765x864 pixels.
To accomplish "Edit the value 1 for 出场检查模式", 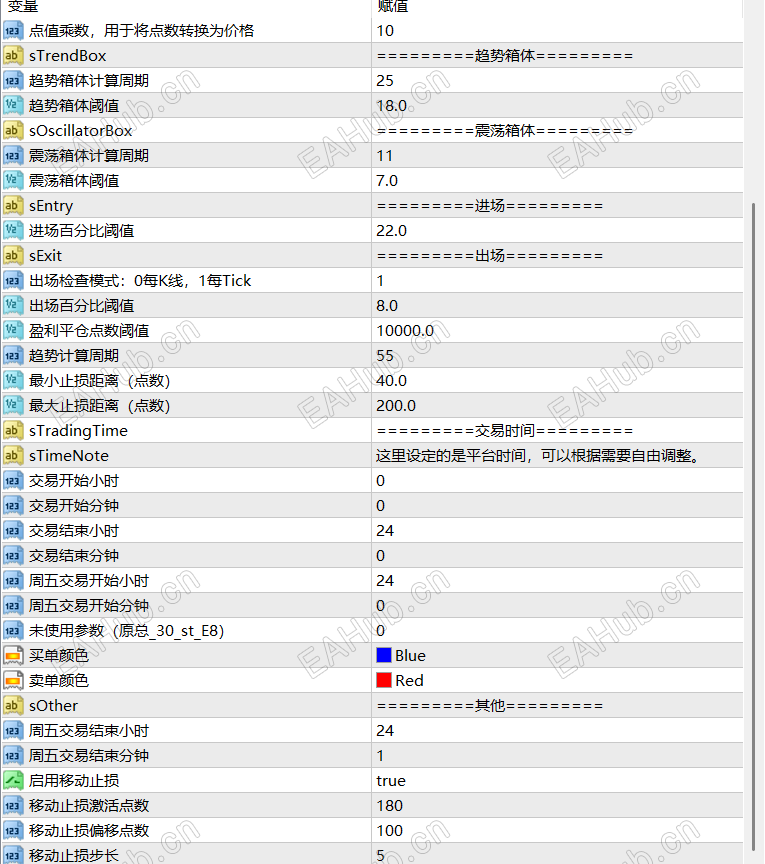I will pyautogui.click(x=380, y=280).
